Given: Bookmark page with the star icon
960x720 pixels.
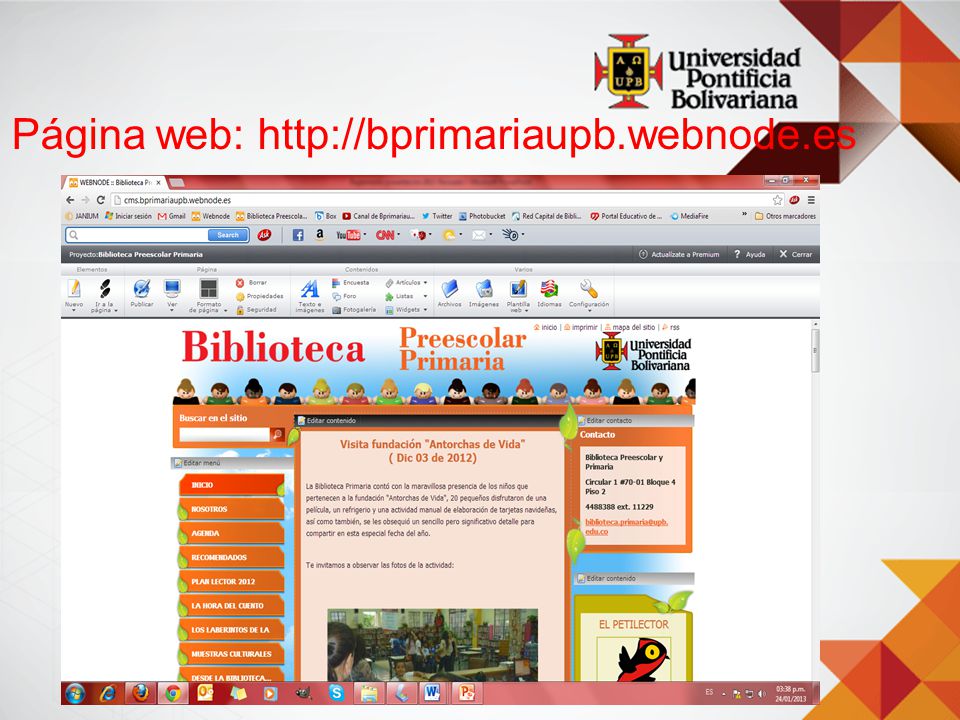Looking at the screenshot, I should (x=778, y=200).
